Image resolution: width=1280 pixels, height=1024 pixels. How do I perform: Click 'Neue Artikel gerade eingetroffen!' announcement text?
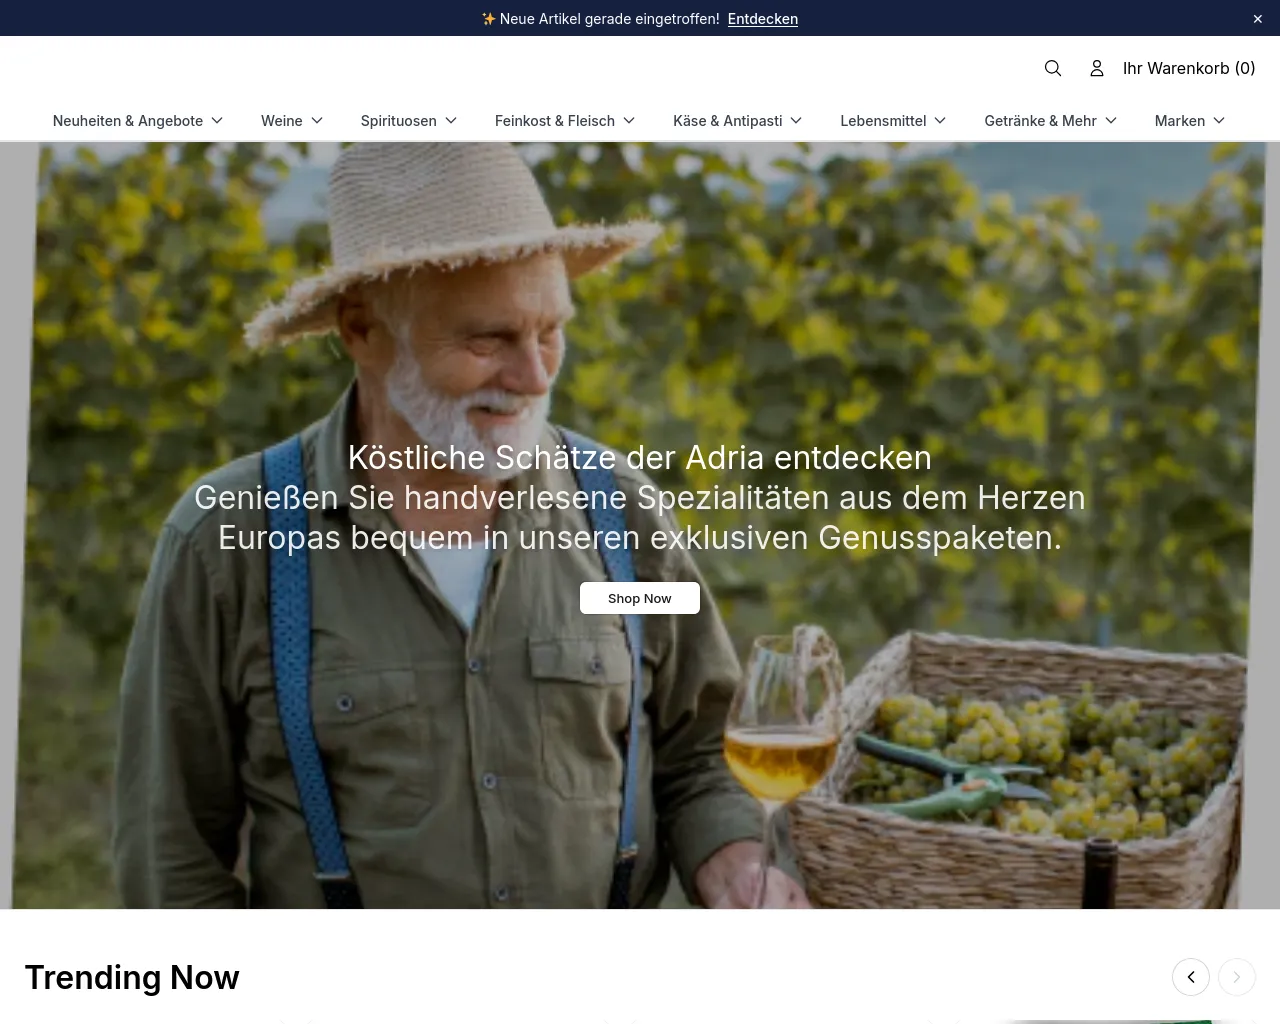[609, 19]
